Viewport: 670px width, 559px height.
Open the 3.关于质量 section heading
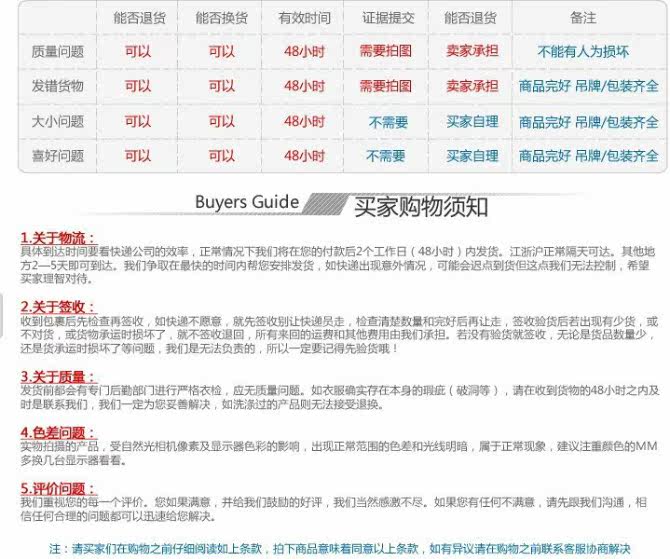point(59,377)
